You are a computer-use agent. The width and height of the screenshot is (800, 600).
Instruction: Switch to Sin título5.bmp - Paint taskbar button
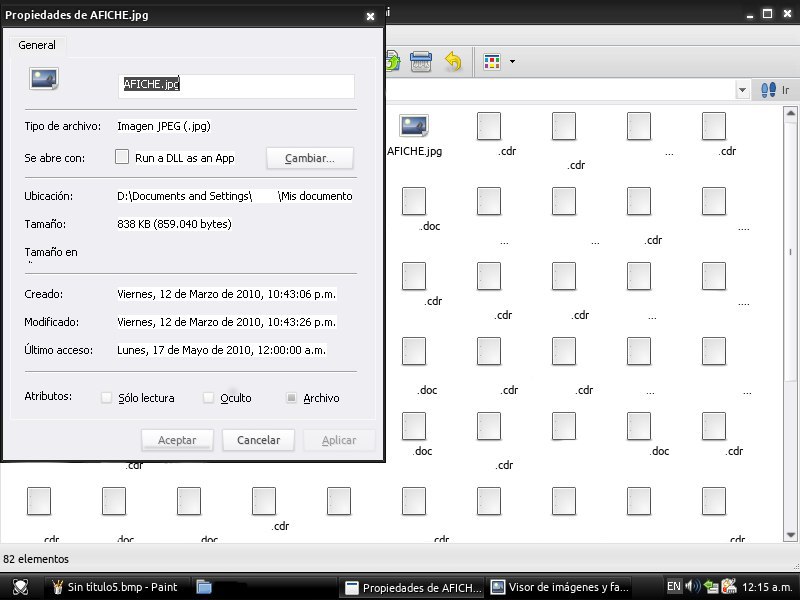[x=116, y=587]
